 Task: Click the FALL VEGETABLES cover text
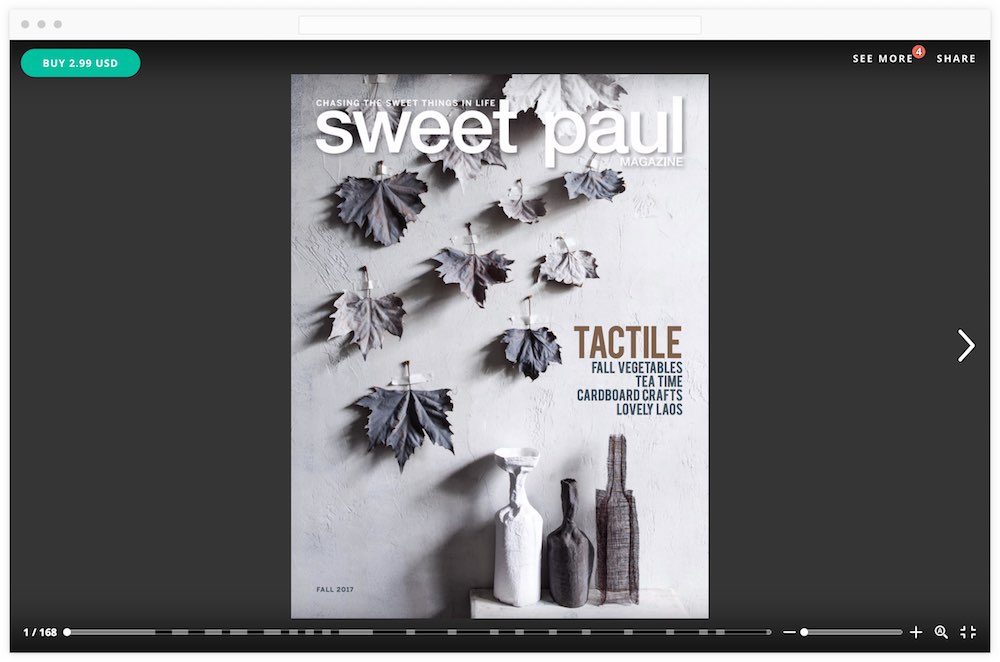tap(636, 367)
